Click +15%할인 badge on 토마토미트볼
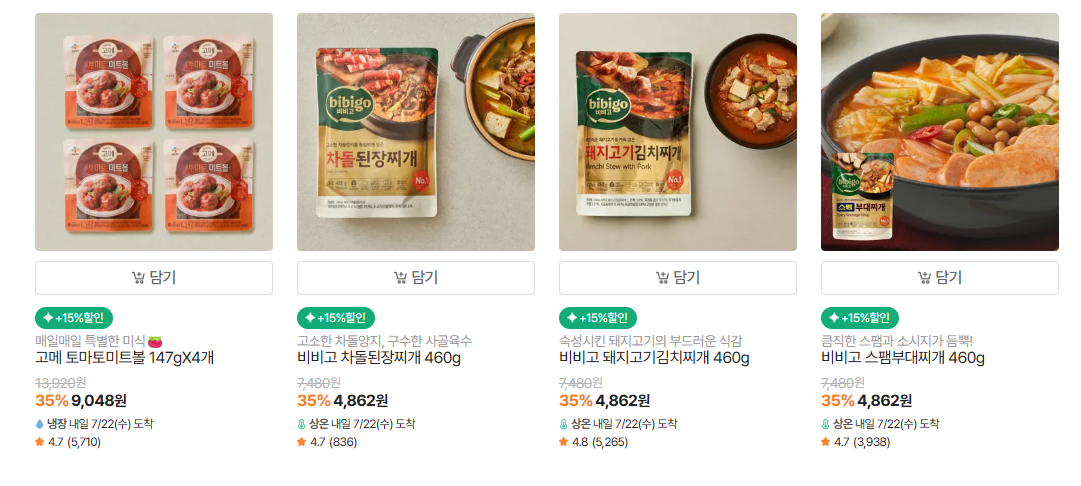Viewport: 1081px width, 486px height. [x=74, y=318]
